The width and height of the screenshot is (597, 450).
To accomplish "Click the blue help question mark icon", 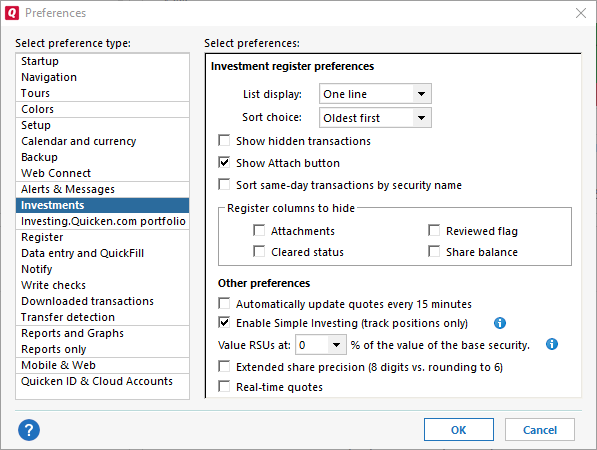I will coord(29,430).
